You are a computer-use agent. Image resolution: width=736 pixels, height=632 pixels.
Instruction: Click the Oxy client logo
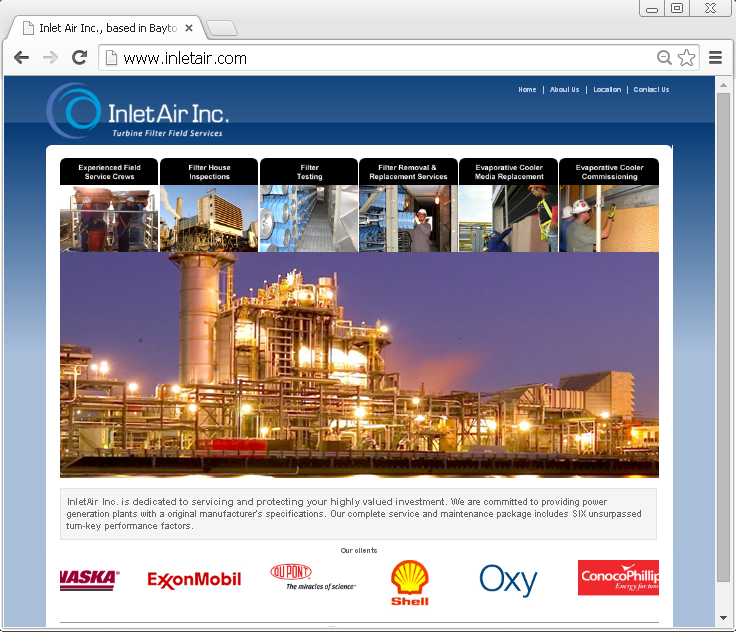[x=508, y=580]
